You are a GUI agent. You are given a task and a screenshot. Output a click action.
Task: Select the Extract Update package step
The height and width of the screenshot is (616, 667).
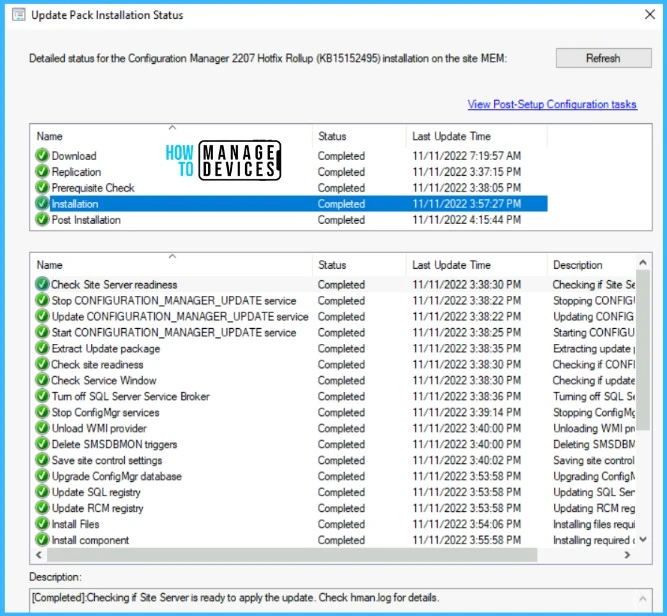[x=335, y=348]
